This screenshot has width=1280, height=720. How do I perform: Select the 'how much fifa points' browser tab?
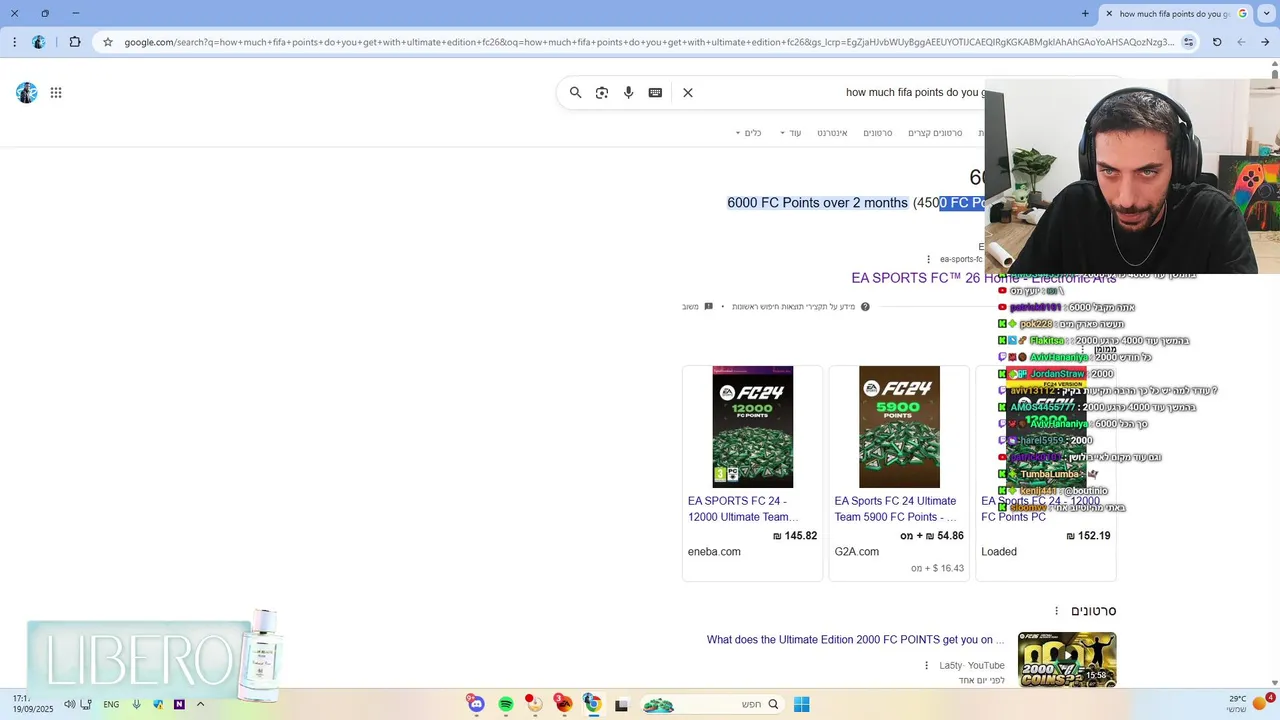(1175, 13)
